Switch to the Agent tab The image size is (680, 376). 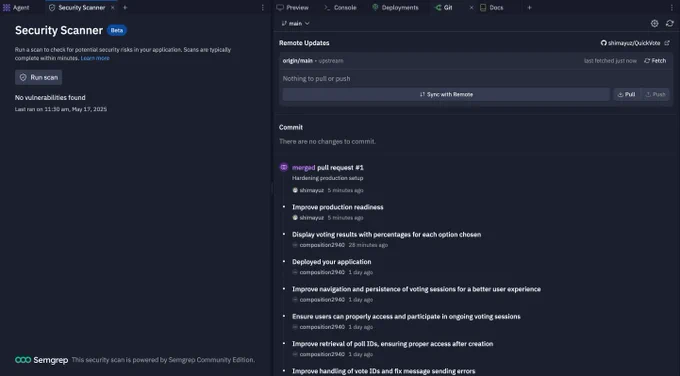16,7
